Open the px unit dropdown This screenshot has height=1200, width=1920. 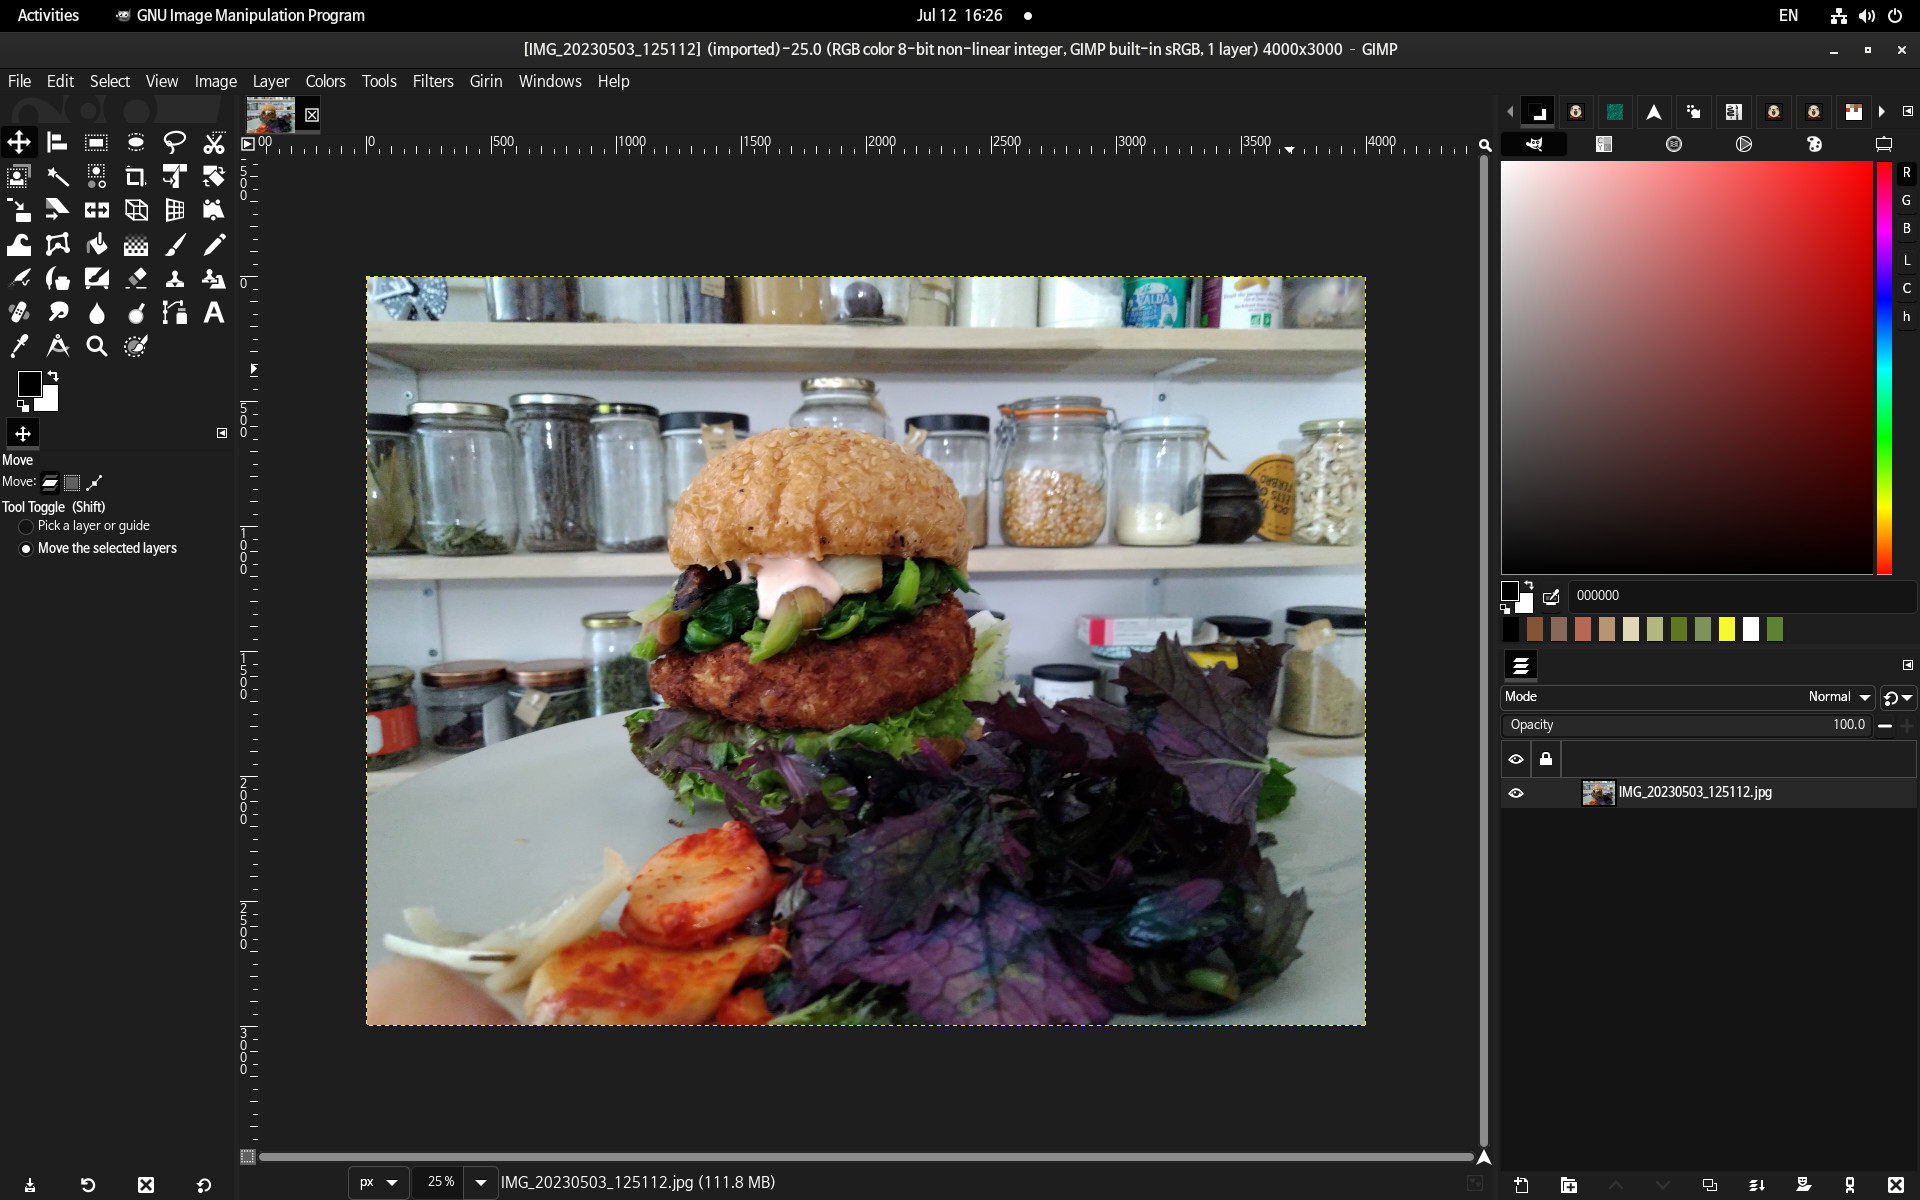pos(378,1182)
